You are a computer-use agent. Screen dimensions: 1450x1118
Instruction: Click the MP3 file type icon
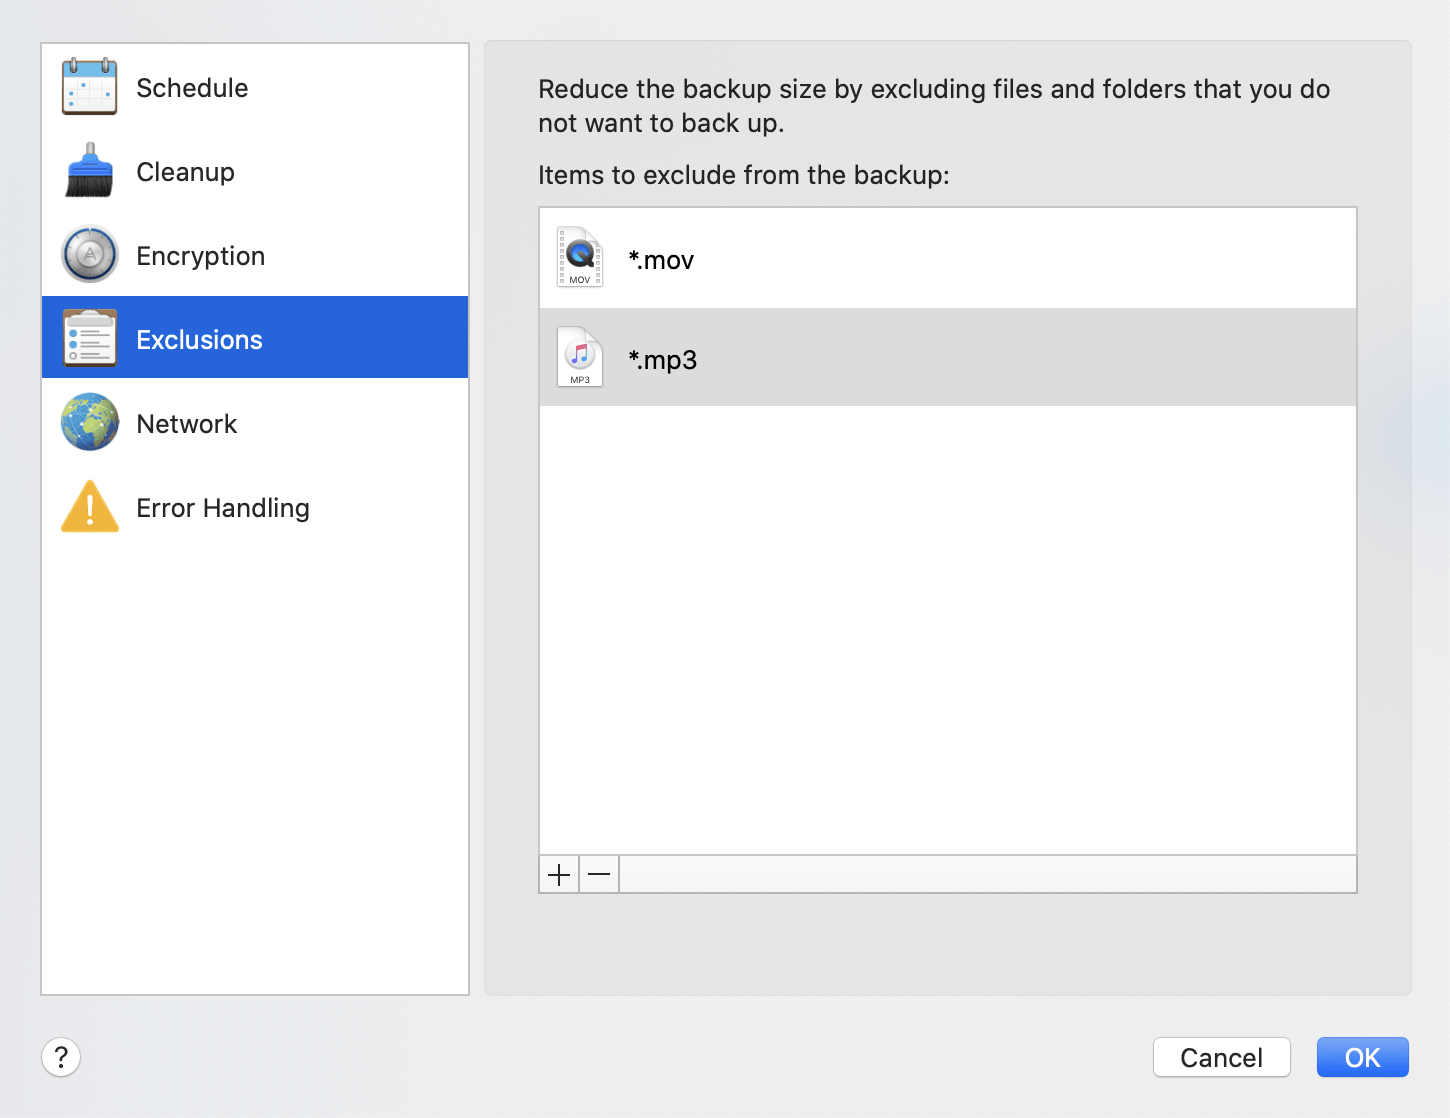click(580, 358)
